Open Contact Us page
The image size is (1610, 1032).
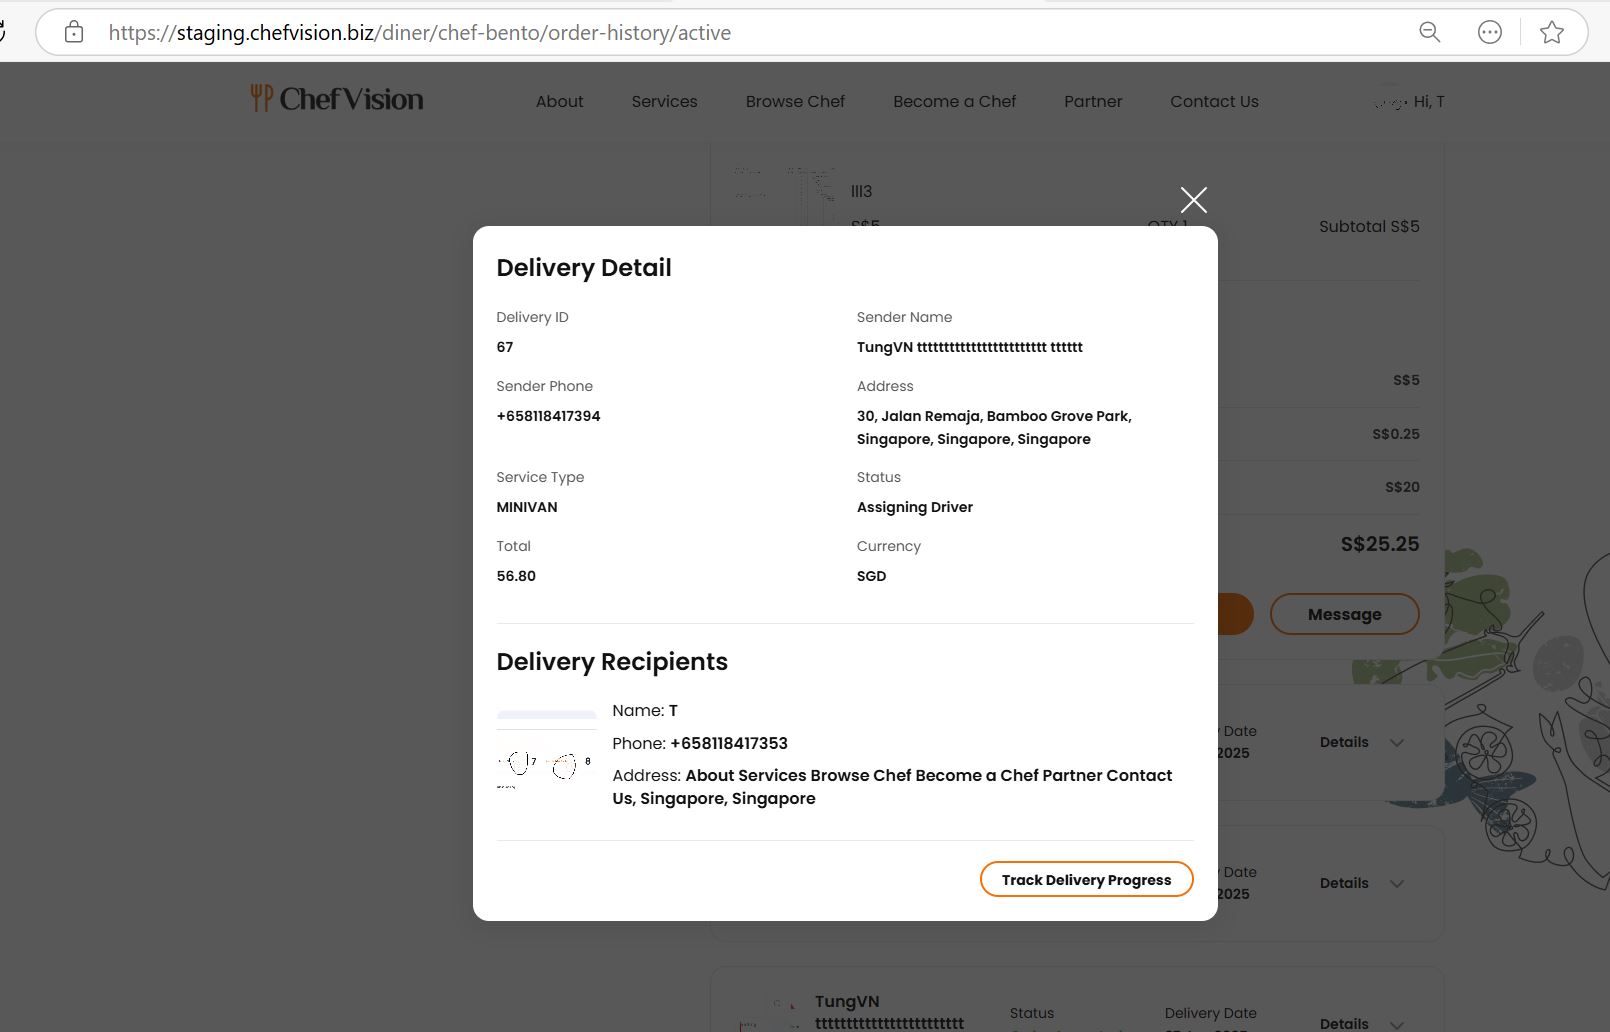(x=1214, y=102)
